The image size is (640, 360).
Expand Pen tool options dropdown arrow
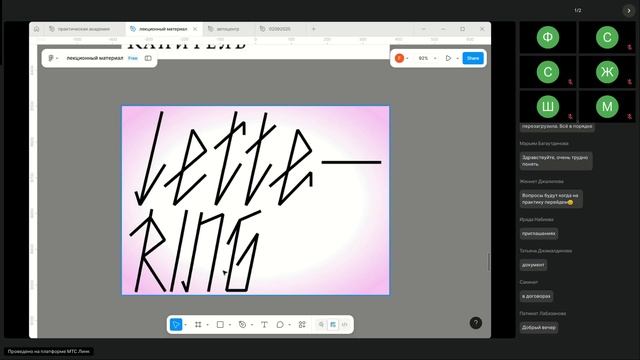(252, 325)
